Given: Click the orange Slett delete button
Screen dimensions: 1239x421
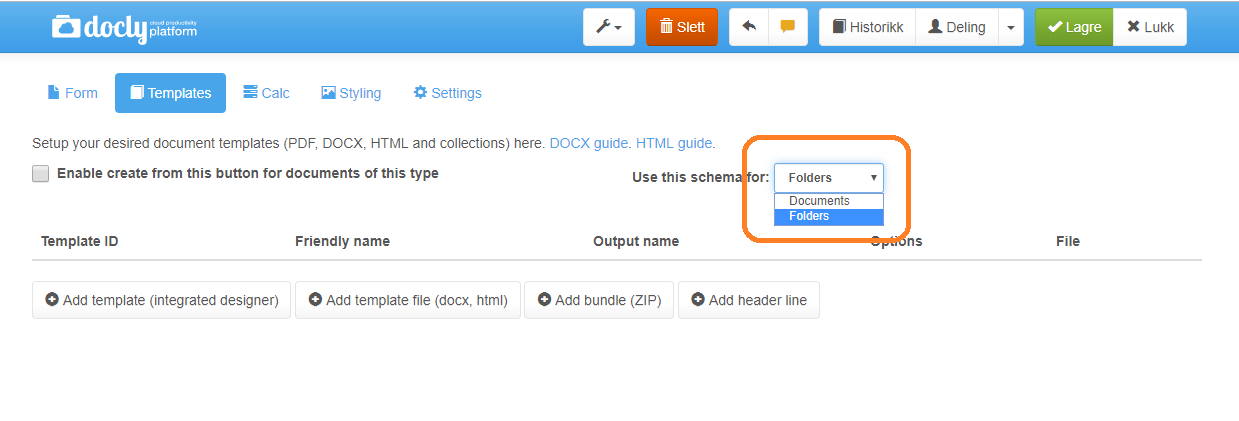Looking at the screenshot, I should (682, 28).
